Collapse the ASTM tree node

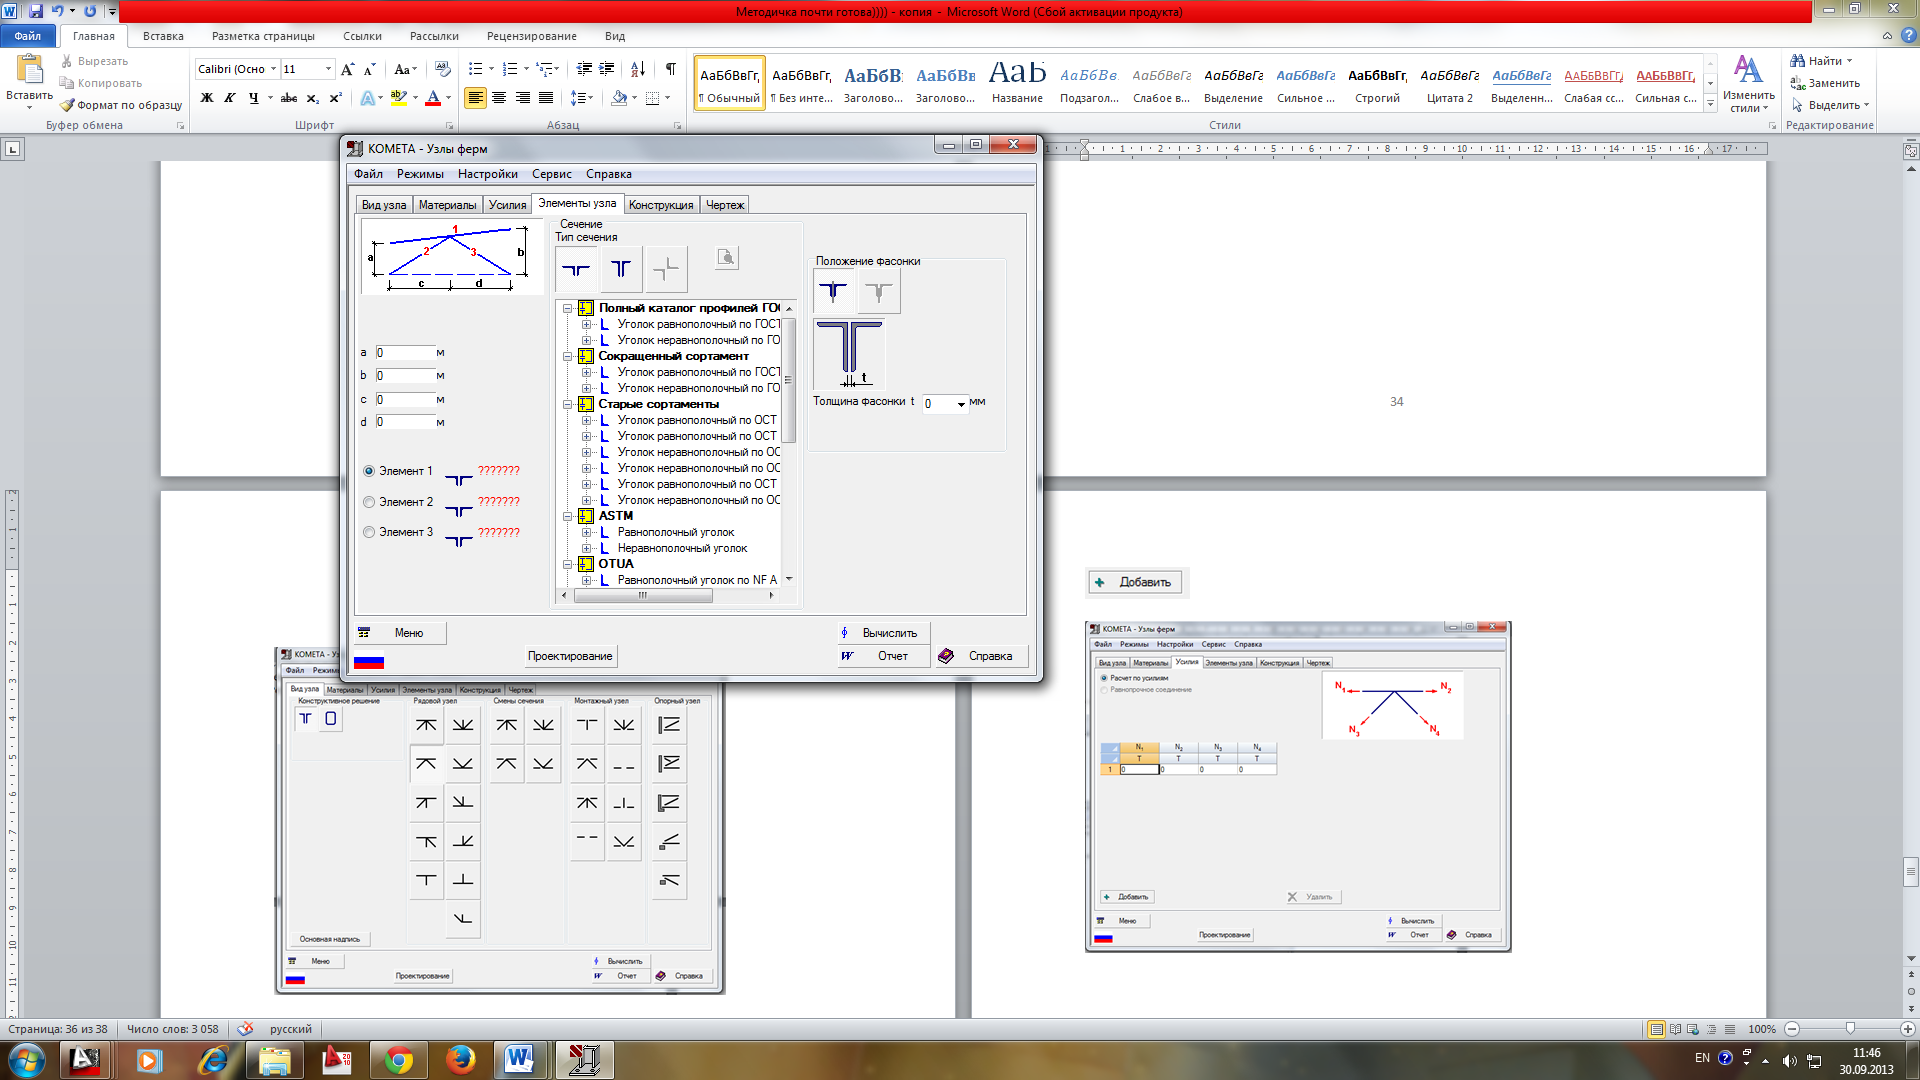coord(567,516)
